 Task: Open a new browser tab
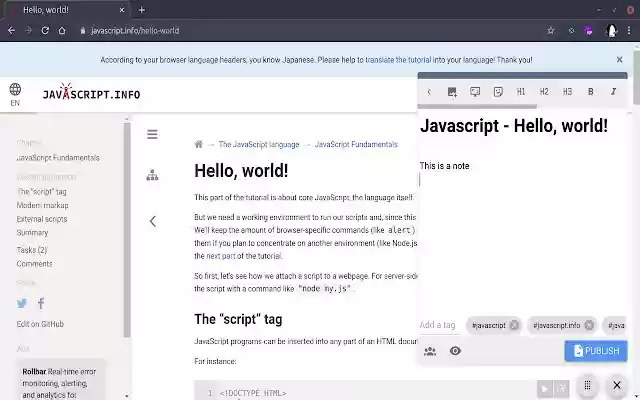coord(142,10)
